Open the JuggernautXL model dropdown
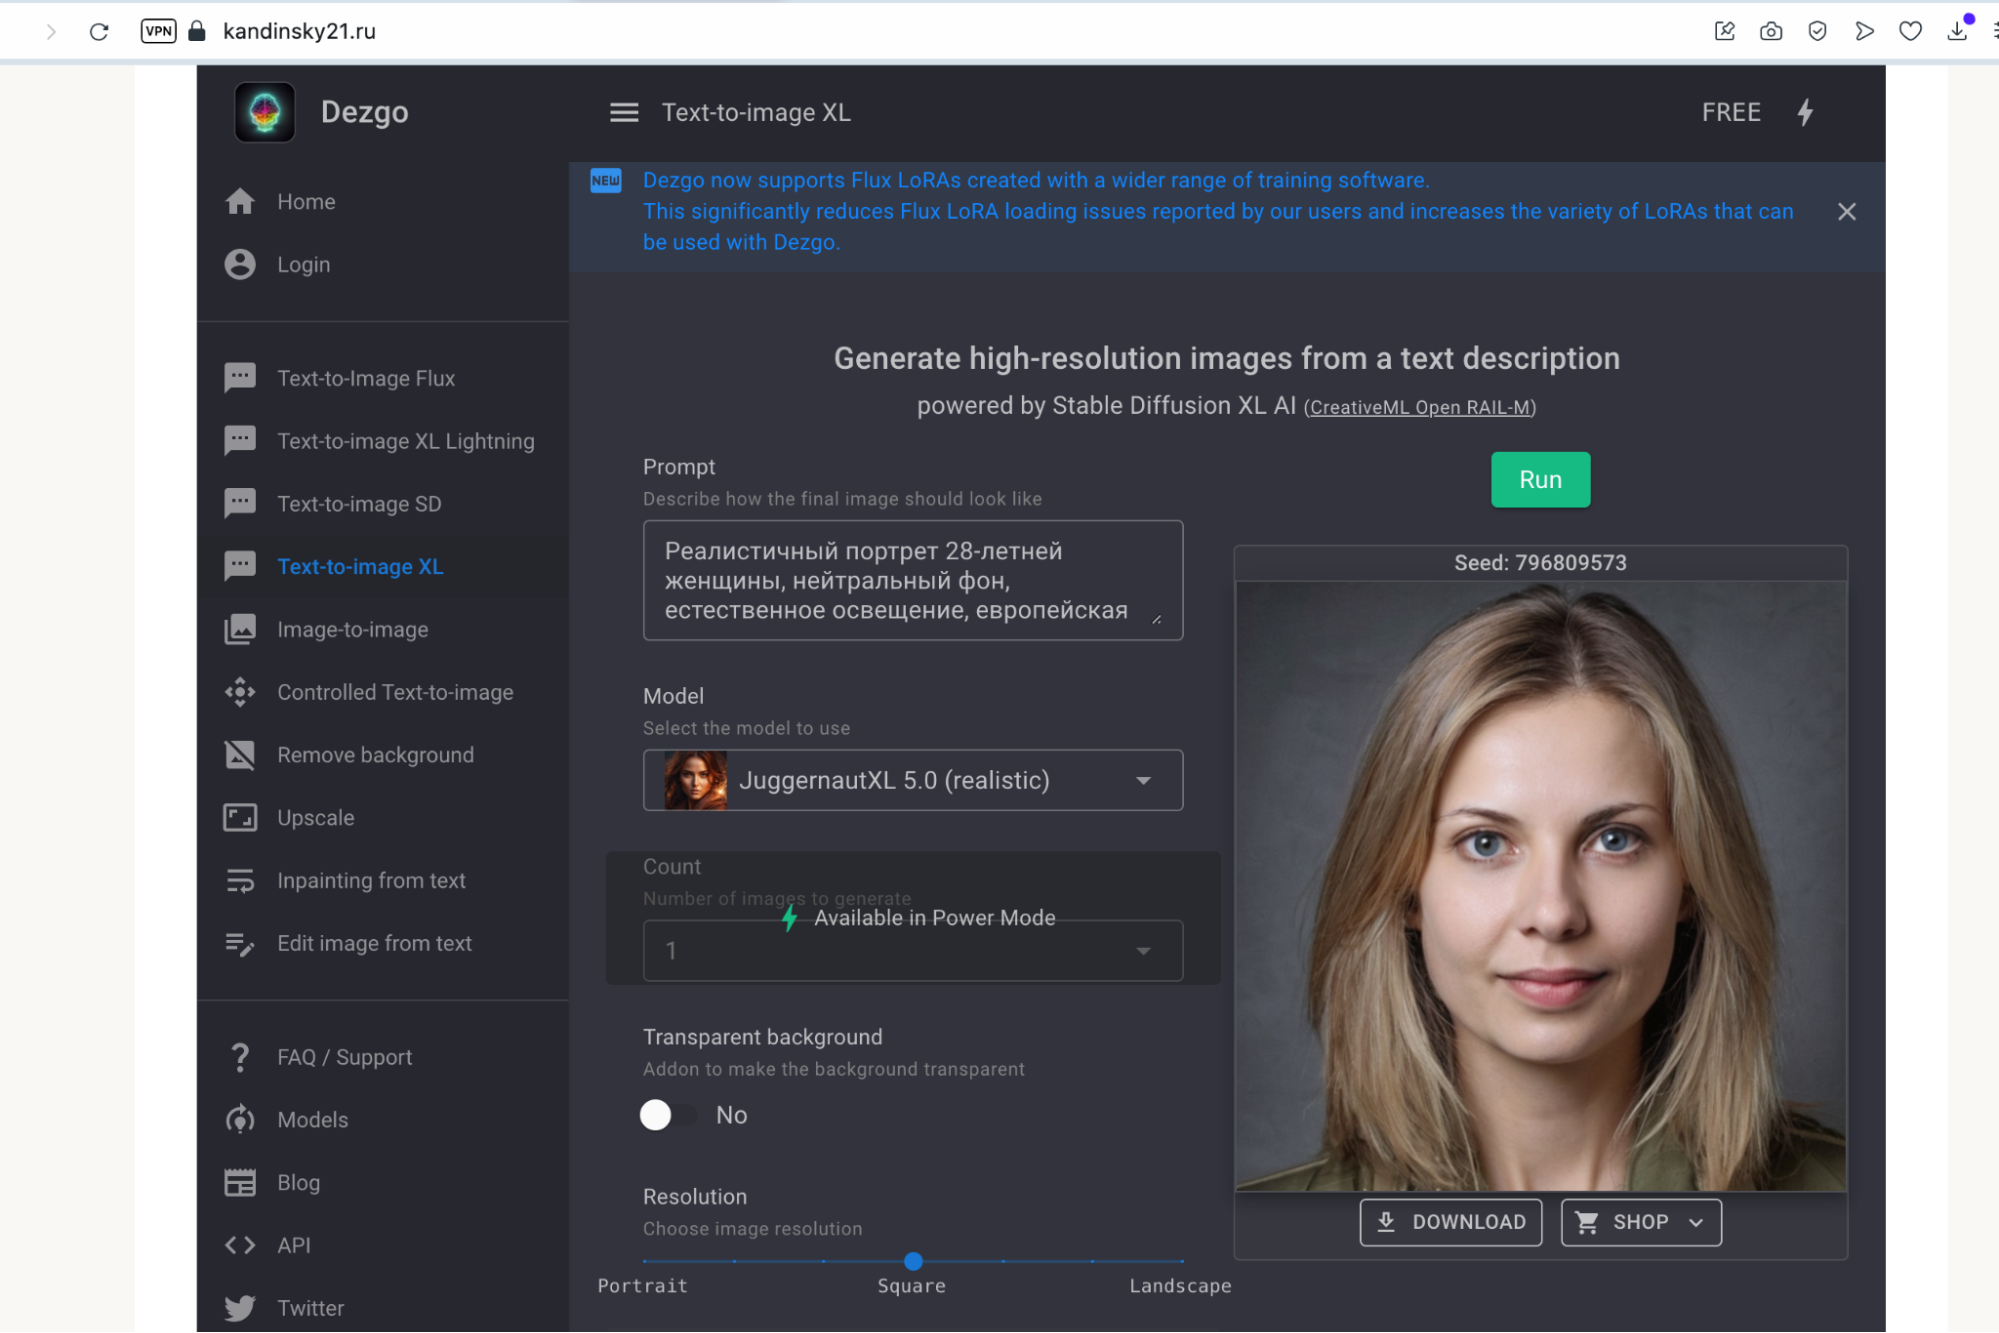Screen dimensions: 1999x1333 coord(913,780)
